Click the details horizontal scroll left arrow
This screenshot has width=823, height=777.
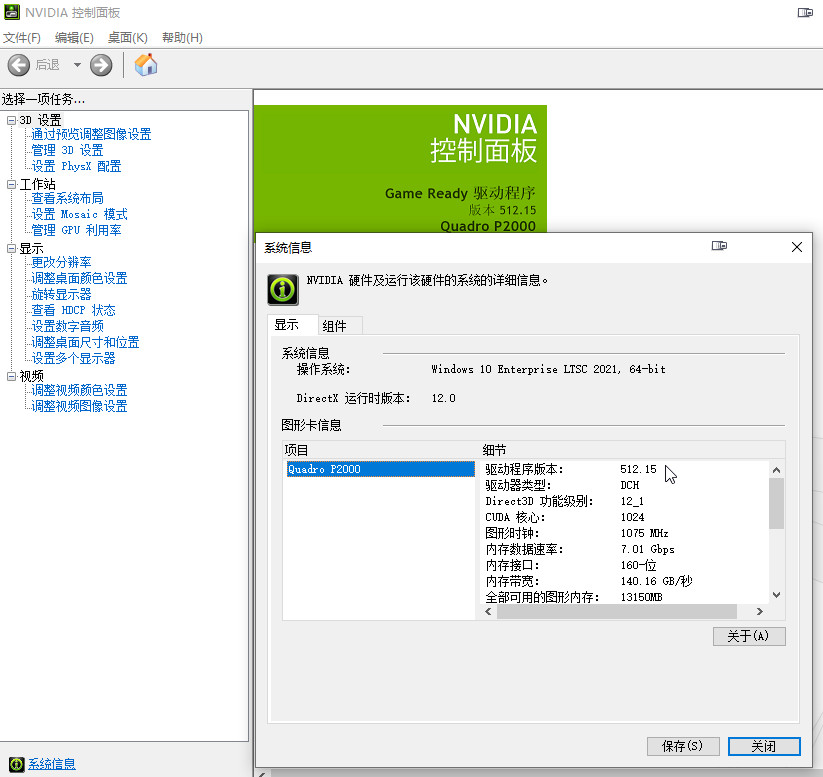488,612
